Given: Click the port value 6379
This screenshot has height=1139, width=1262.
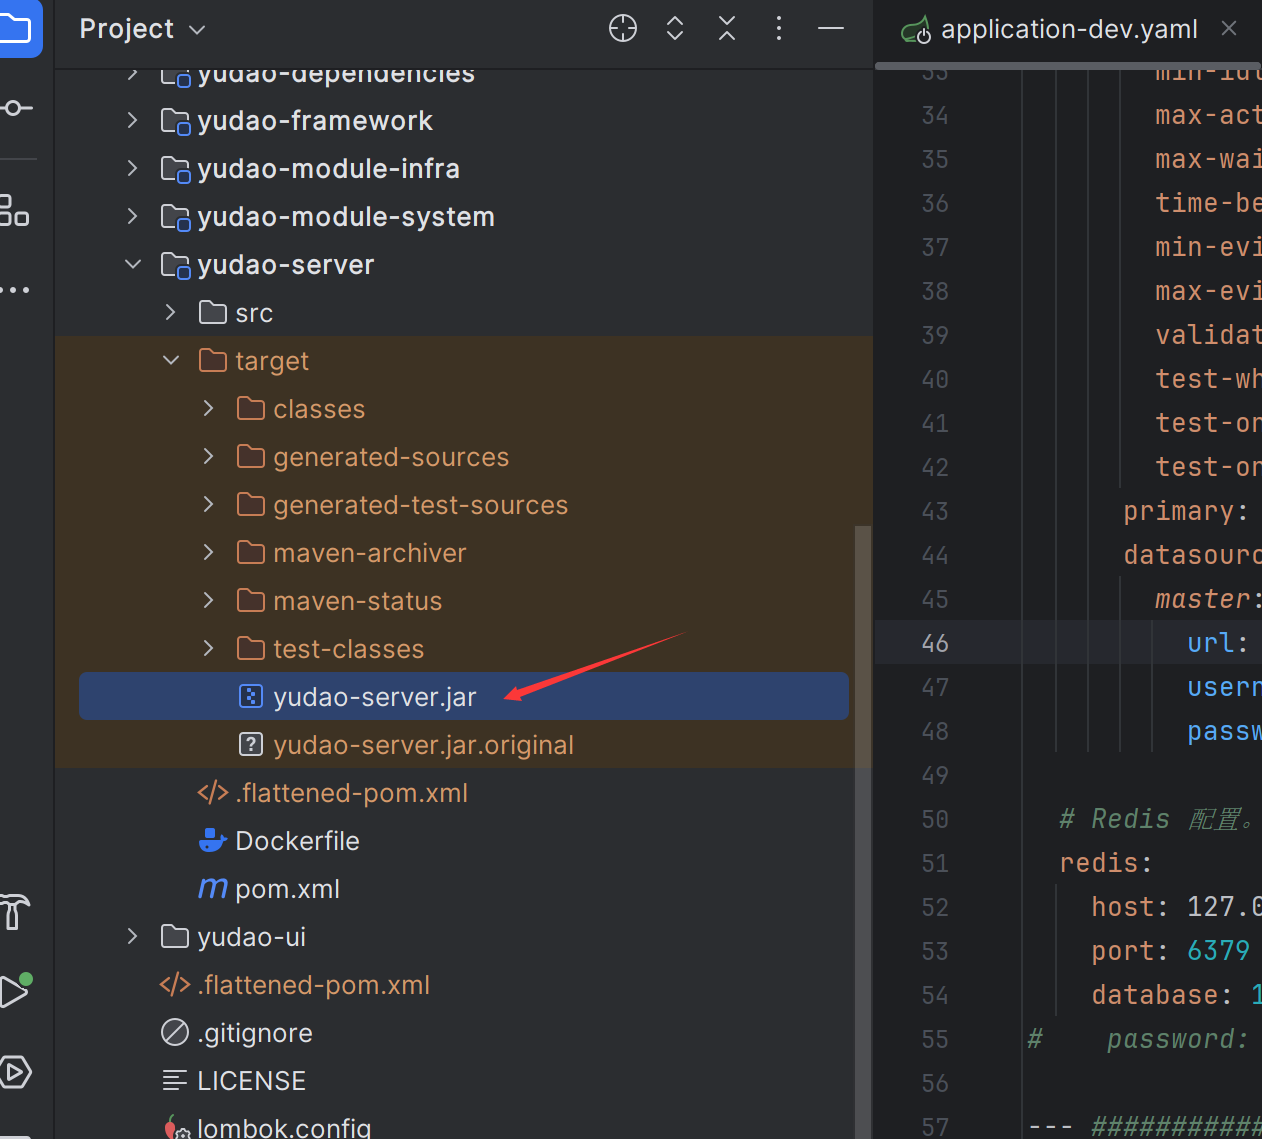Looking at the screenshot, I should pos(1218,950).
